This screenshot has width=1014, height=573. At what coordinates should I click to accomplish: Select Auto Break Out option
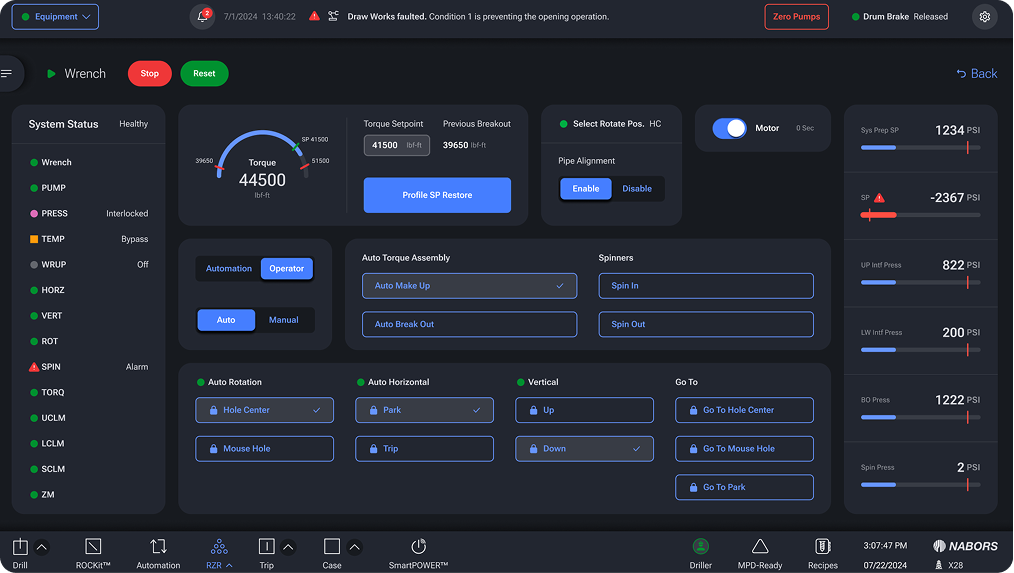coord(469,325)
